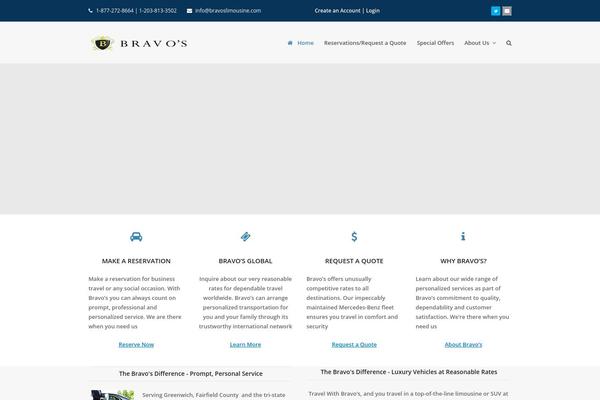The image size is (600, 400).
Task: Expand the About Us dropdown arrow
Action: tap(494, 43)
